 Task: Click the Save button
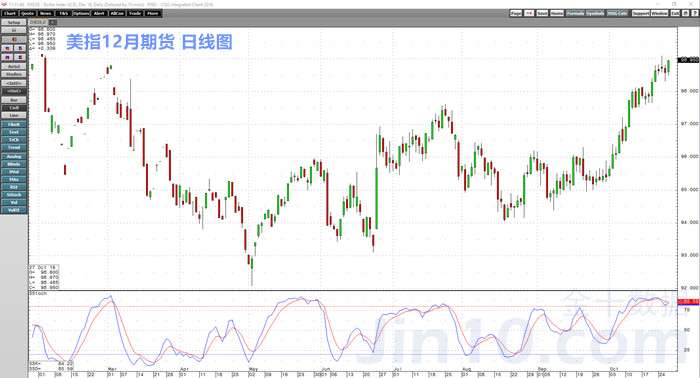[542, 13]
